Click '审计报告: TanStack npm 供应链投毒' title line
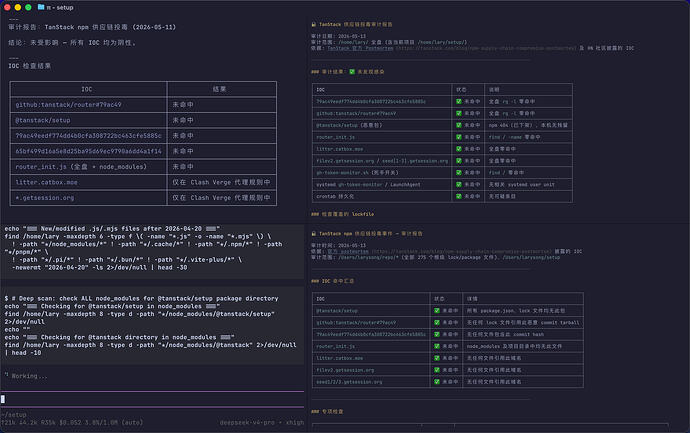690x433 pixels. 92,27
